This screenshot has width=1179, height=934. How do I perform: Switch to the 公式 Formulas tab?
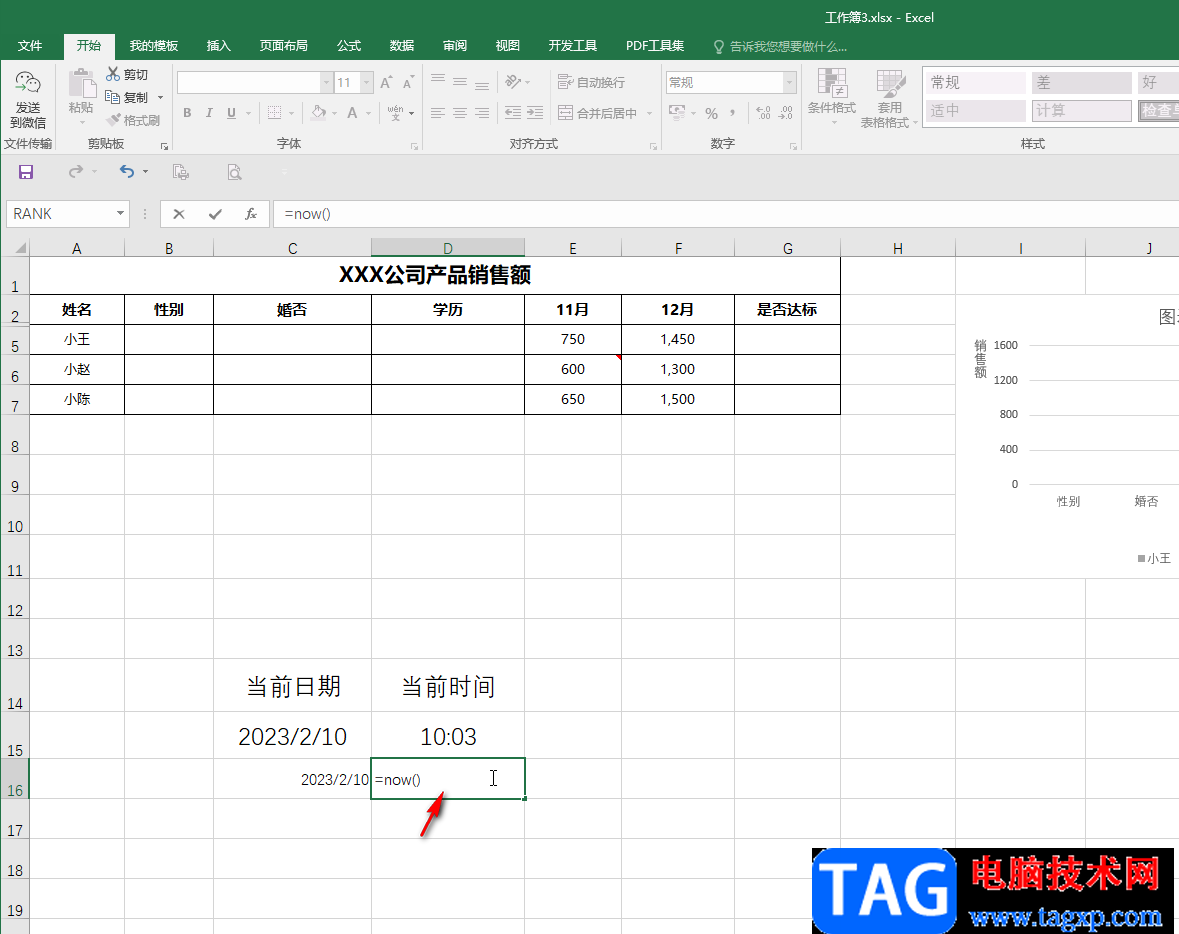[x=349, y=46]
